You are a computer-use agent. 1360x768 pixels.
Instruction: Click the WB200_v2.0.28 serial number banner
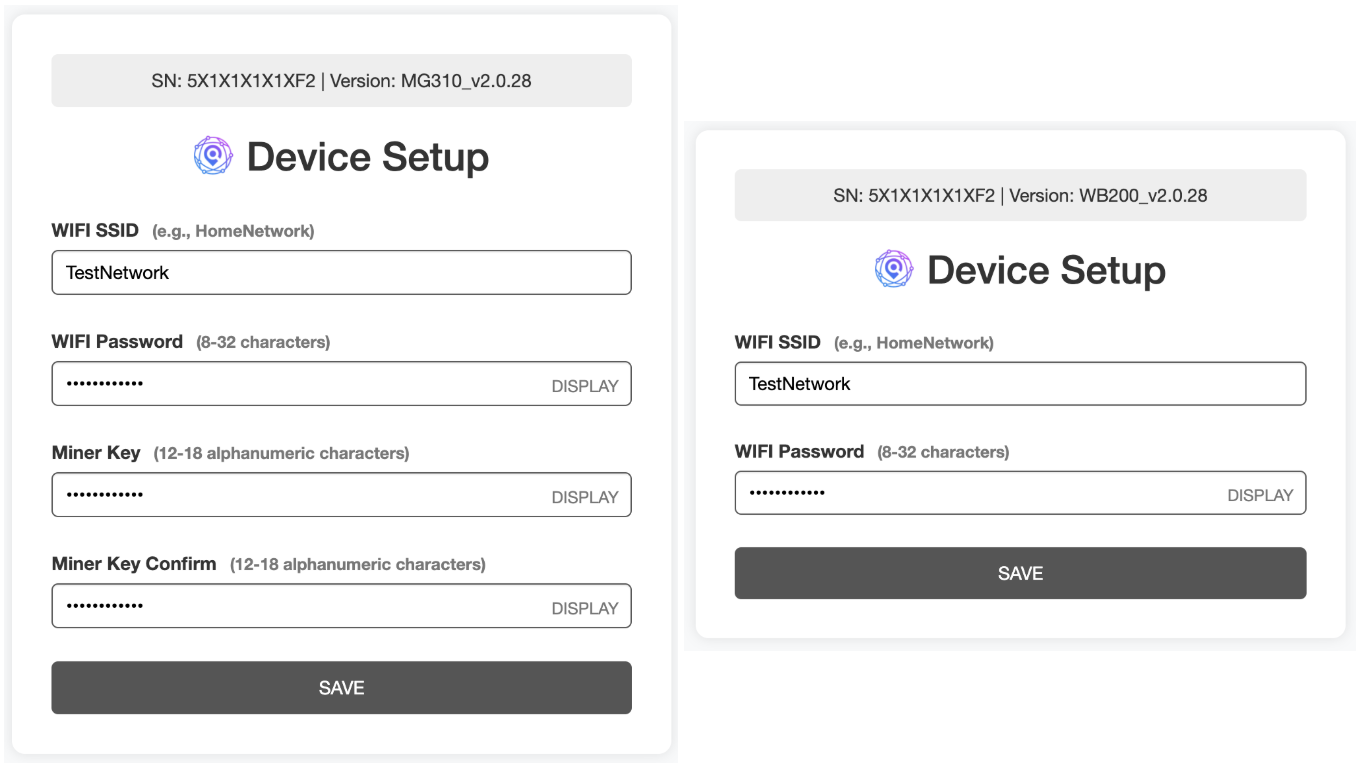(x=1020, y=196)
